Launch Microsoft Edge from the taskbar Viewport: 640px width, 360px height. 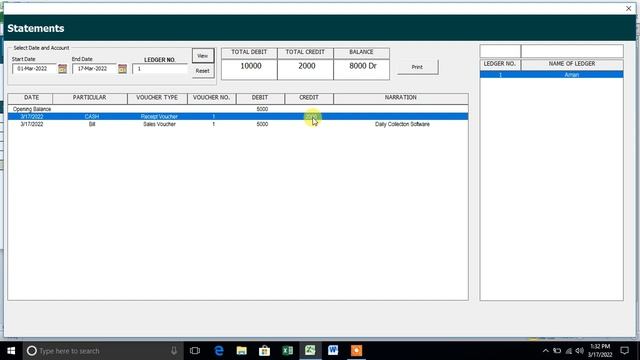point(219,351)
